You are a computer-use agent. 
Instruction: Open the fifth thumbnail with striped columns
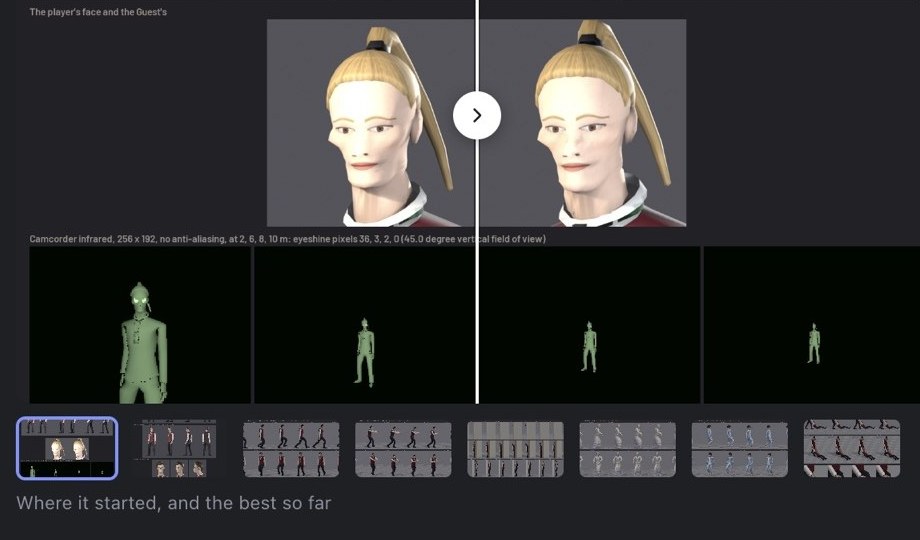coord(515,448)
